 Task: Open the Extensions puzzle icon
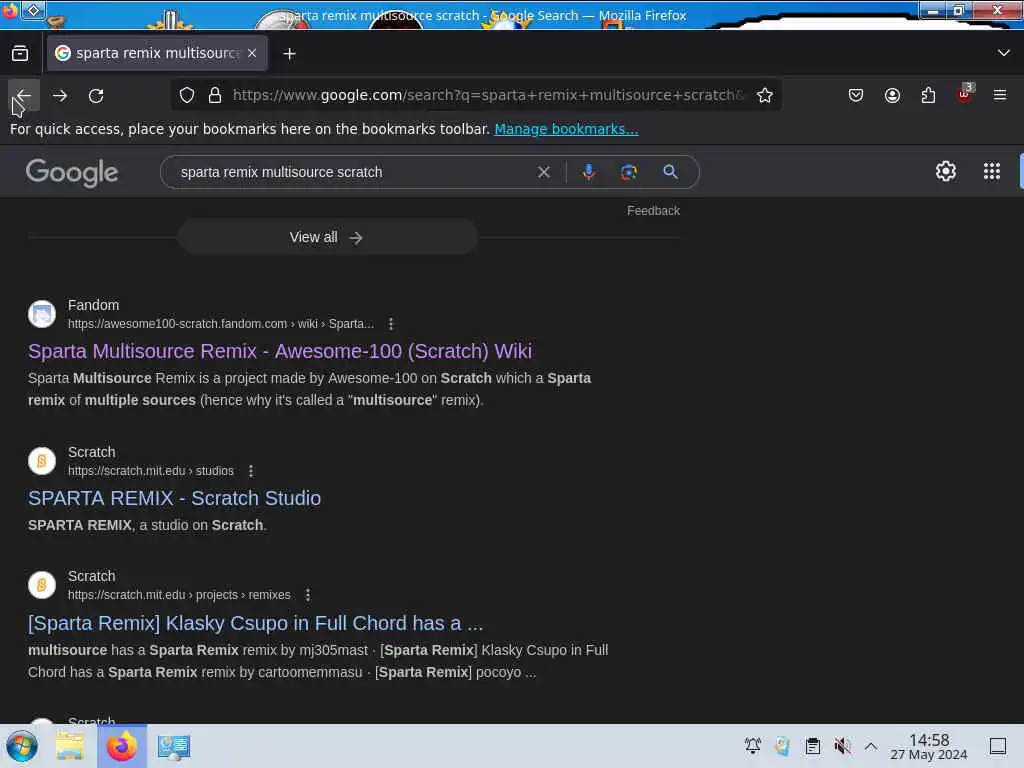coord(928,95)
